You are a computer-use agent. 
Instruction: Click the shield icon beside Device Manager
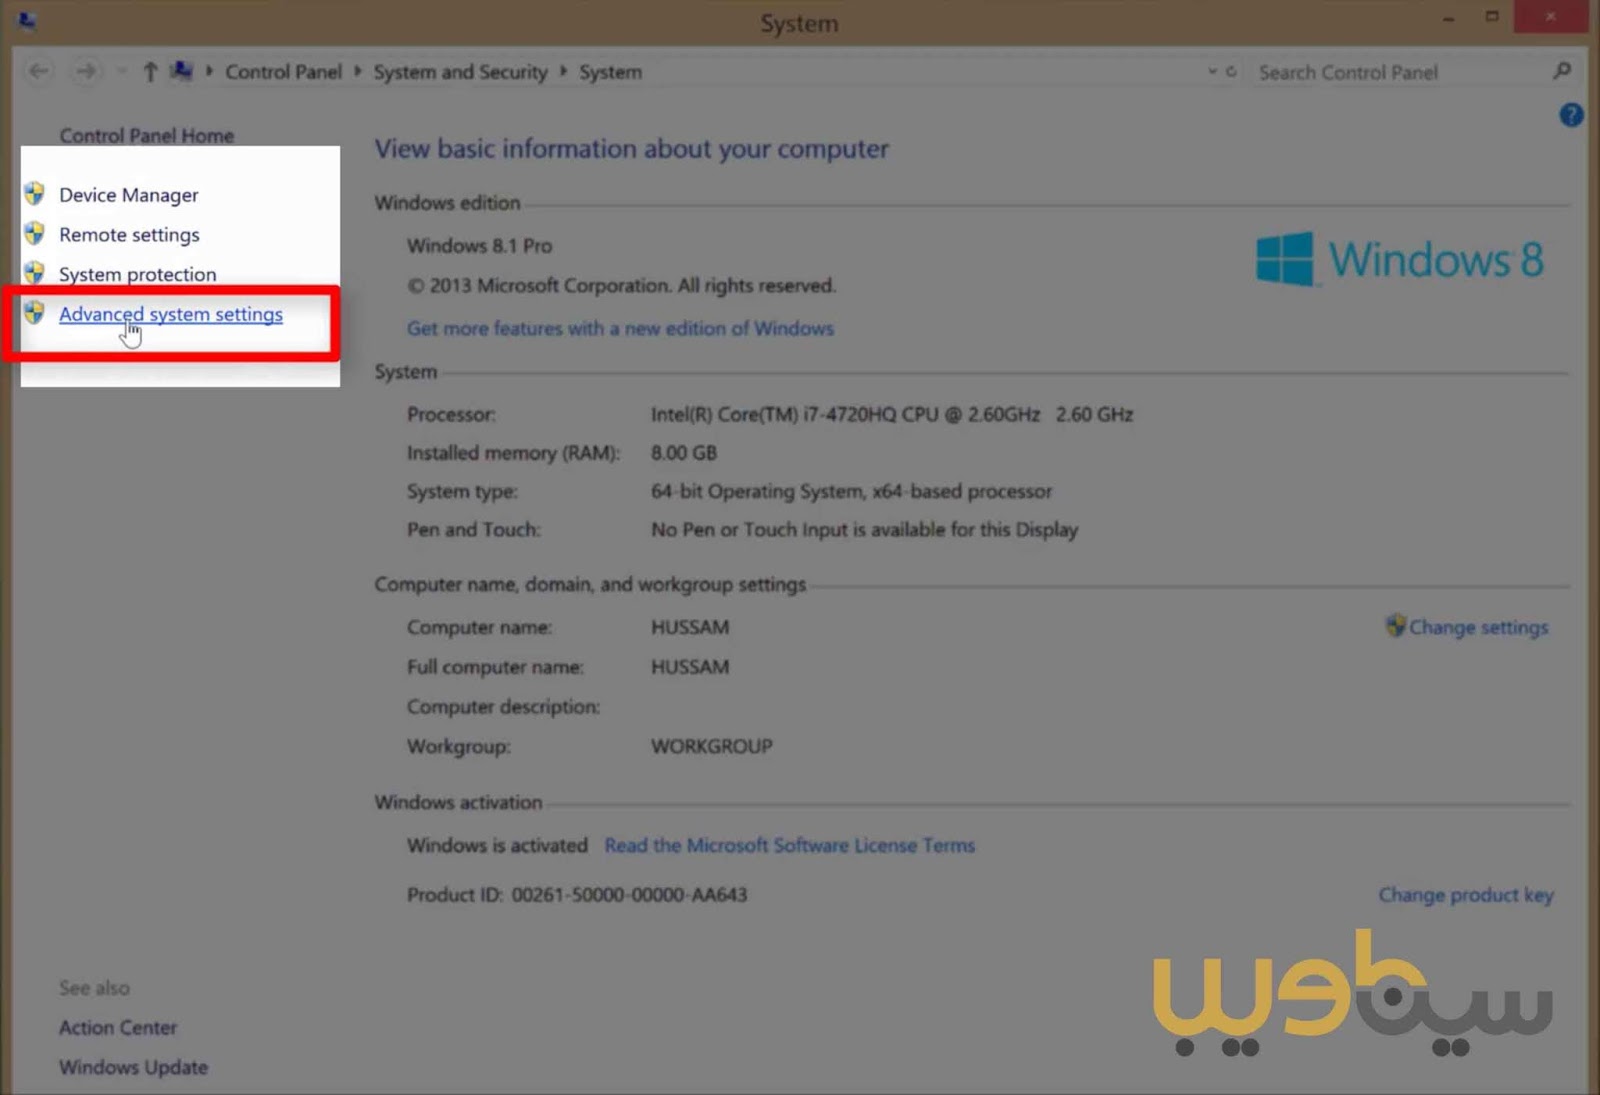pyautogui.click(x=35, y=193)
